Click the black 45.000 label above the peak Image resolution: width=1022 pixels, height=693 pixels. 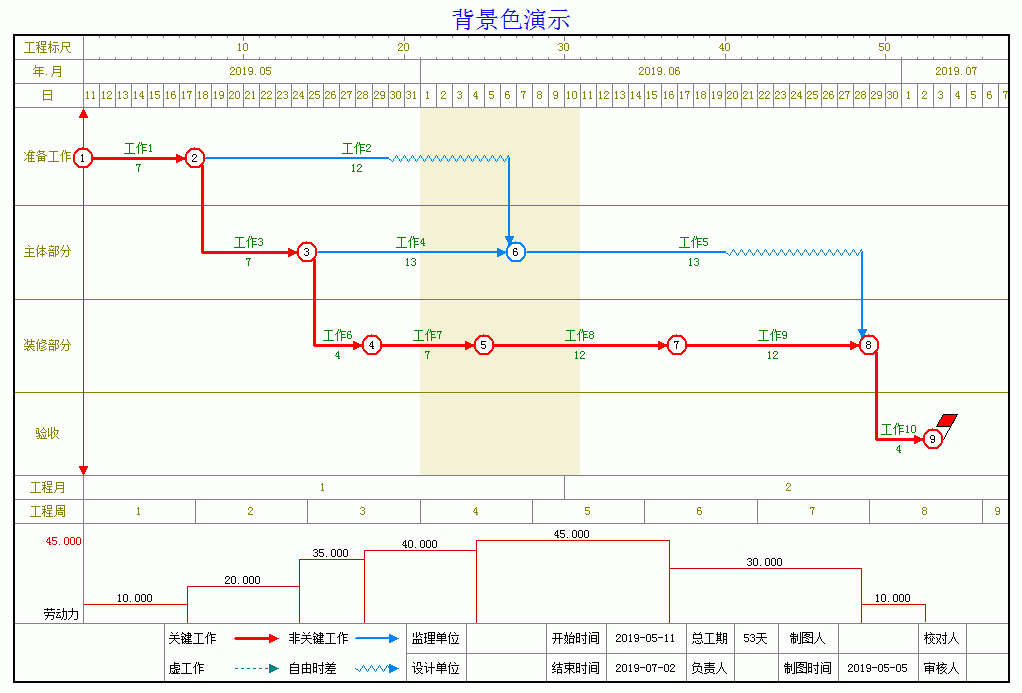(572, 535)
